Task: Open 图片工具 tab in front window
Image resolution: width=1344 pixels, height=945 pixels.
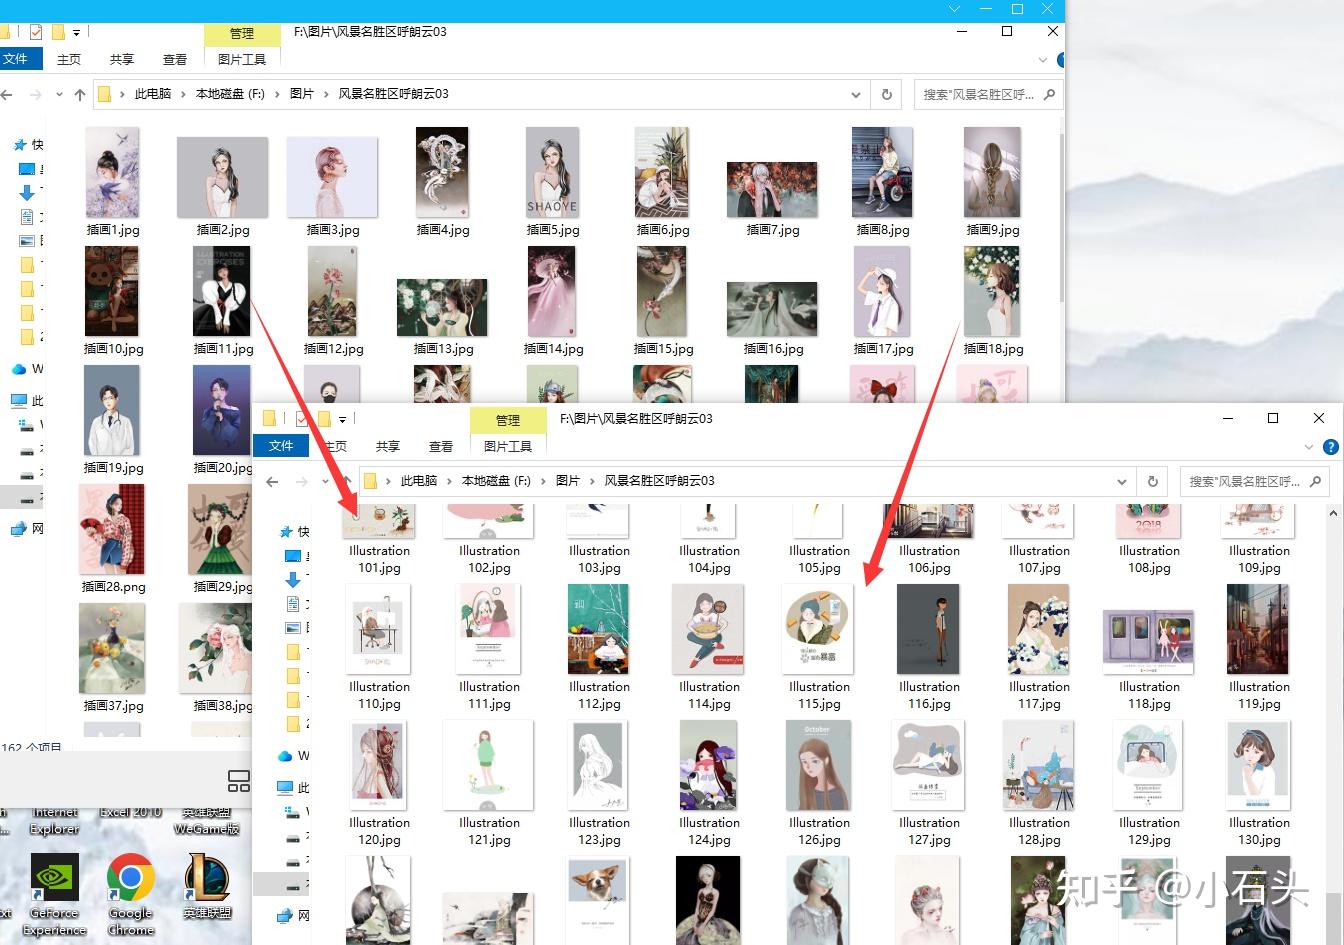Action: point(508,447)
